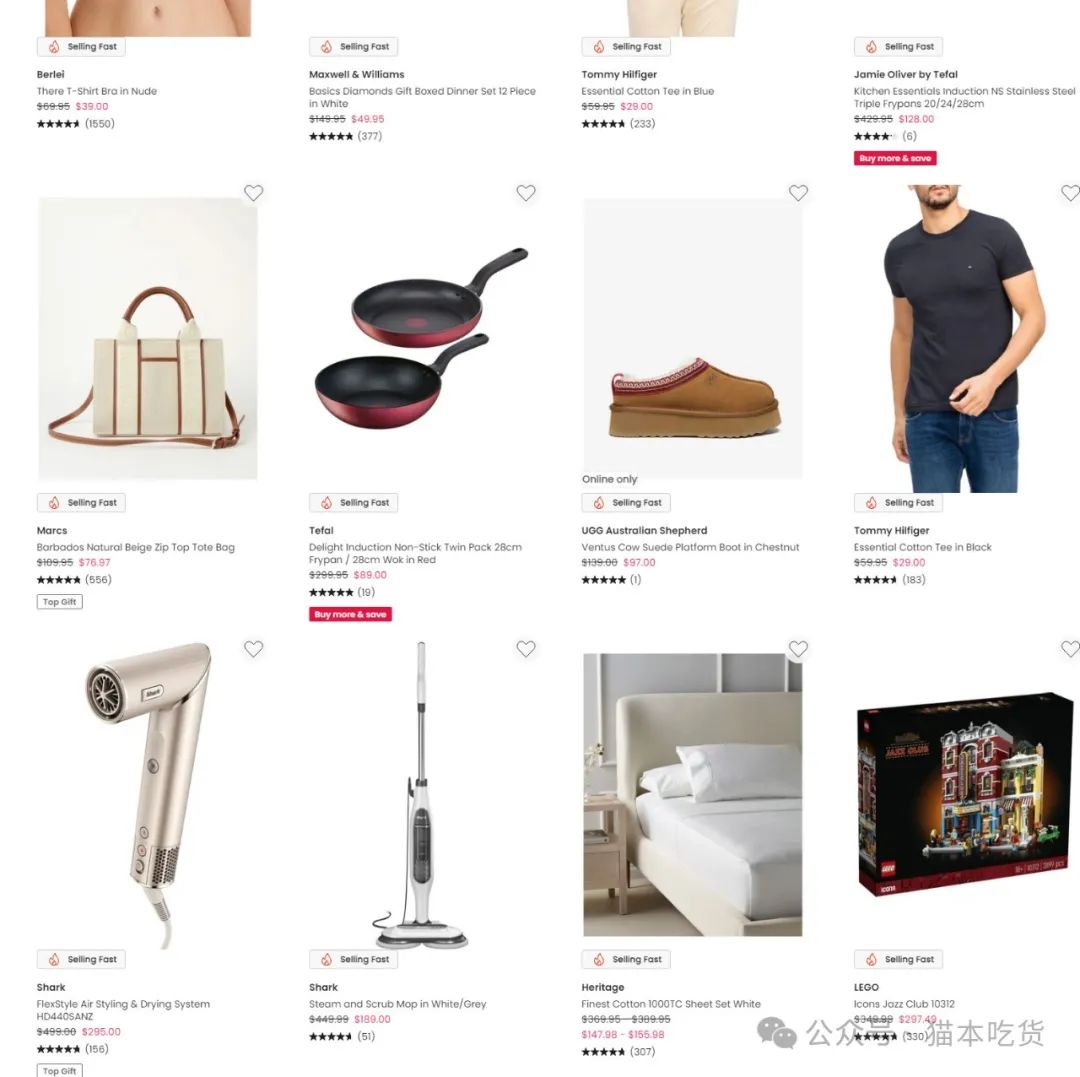Wishlist the Shark FlexStyle hair dryer

(x=253, y=649)
